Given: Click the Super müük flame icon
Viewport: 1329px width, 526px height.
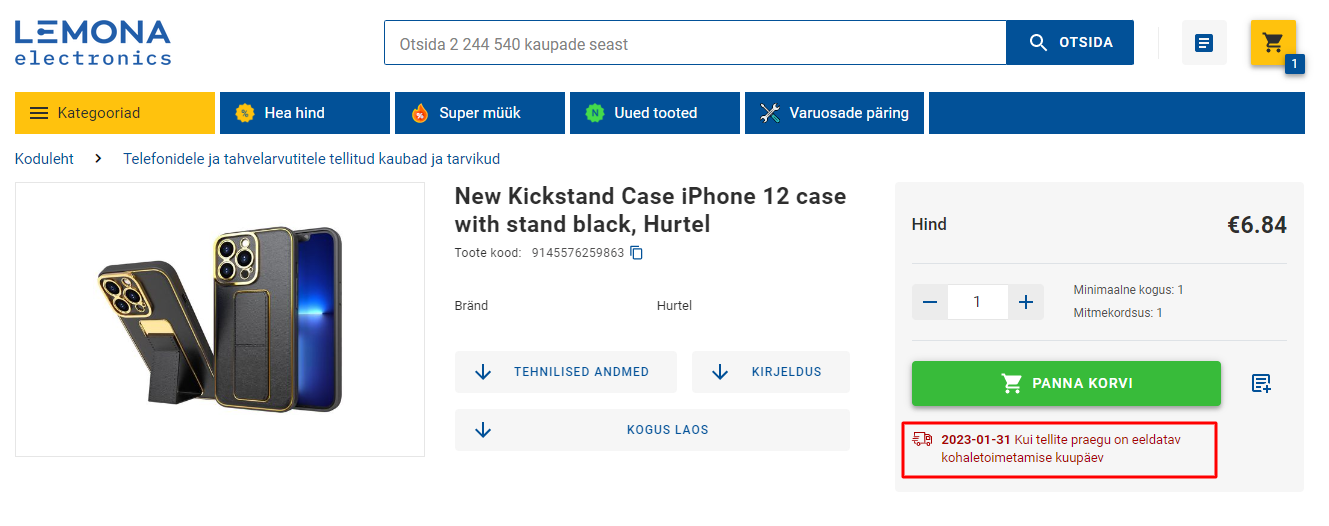Looking at the screenshot, I should click(419, 113).
